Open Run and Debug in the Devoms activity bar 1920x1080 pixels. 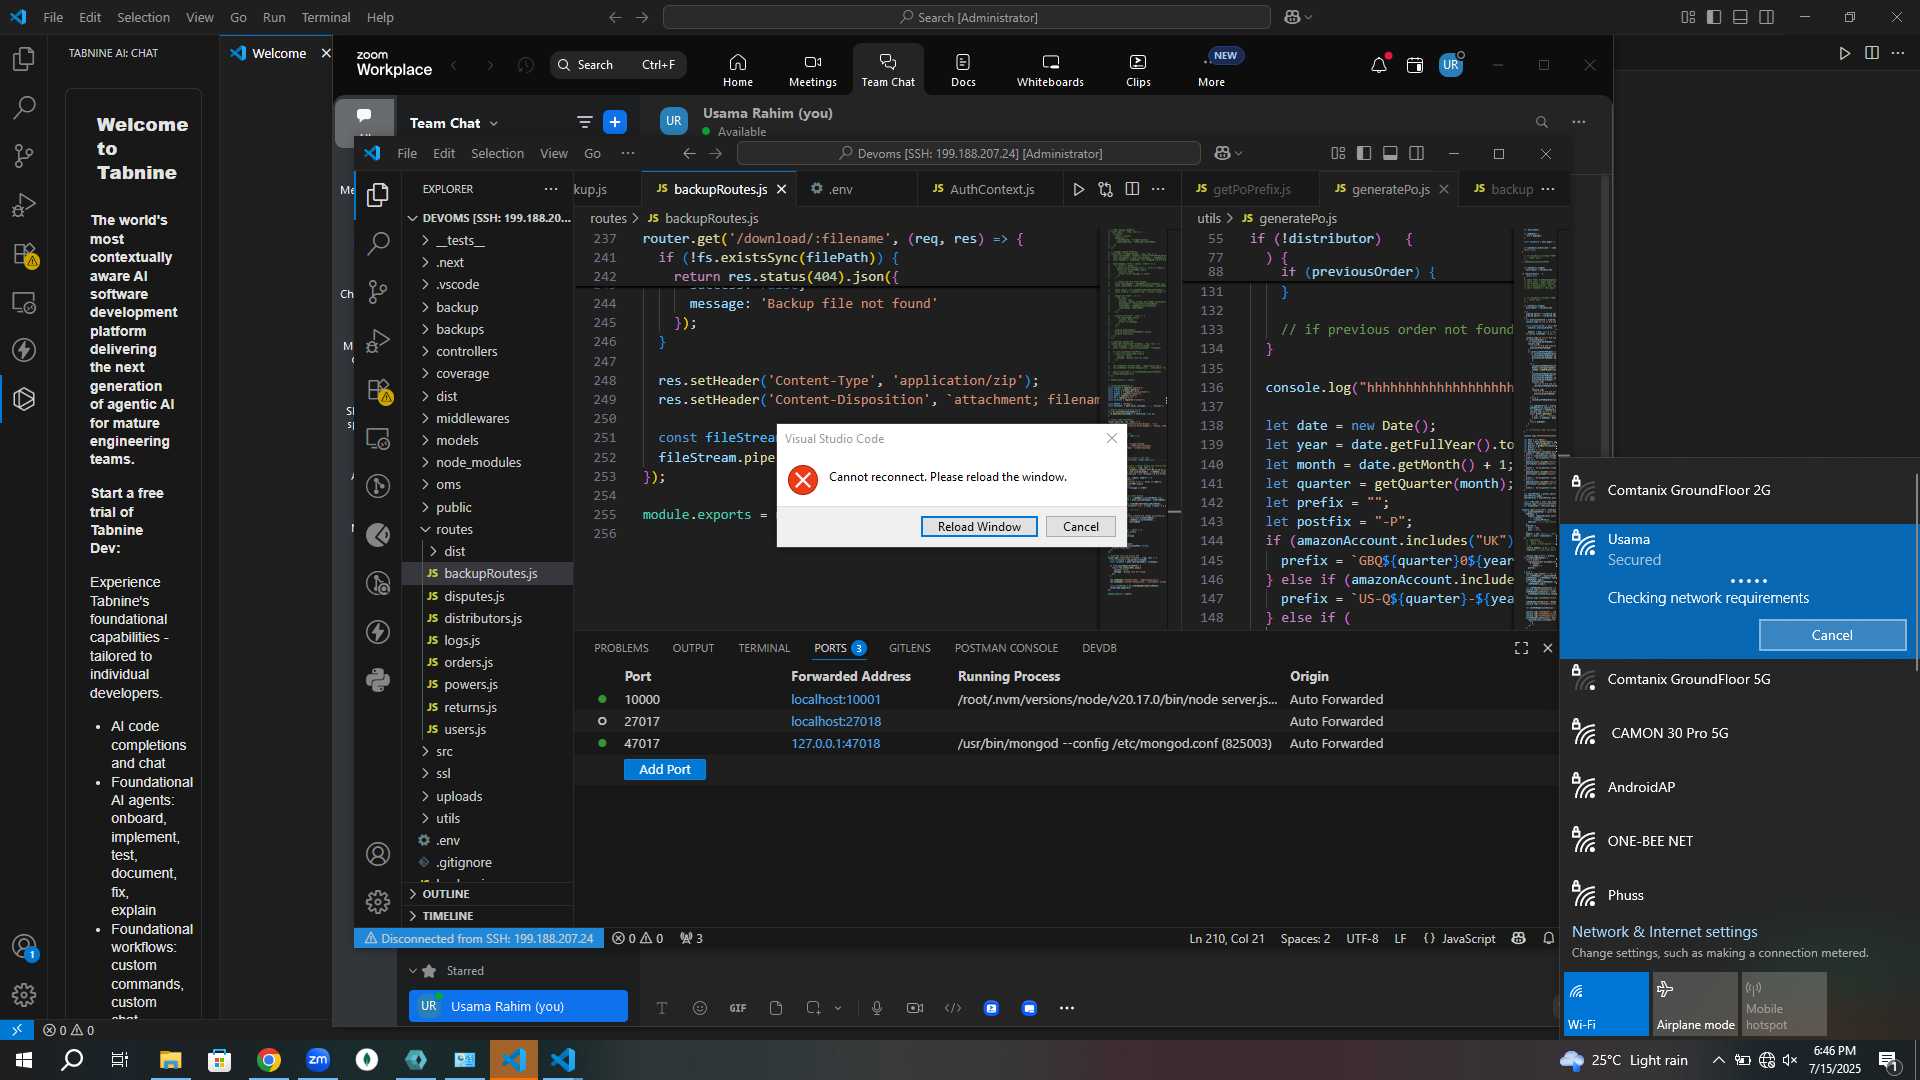pyautogui.click(x=378, y=341)
